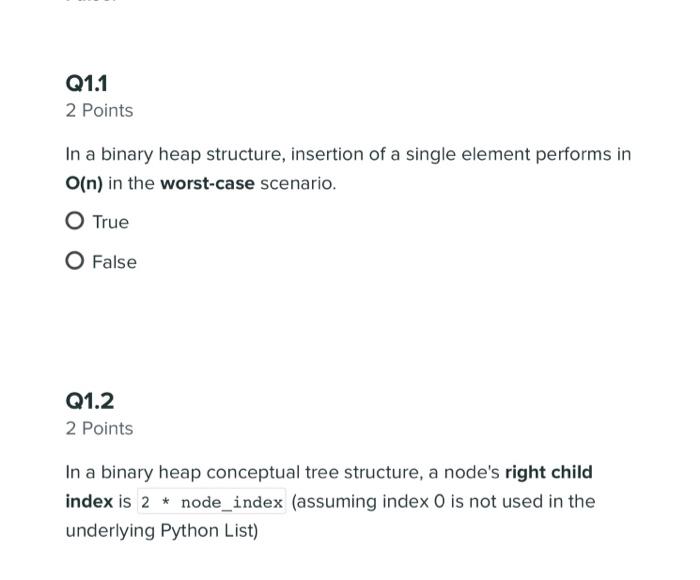Click the 2 Points label under Q1.2
700x580 pixels.
click(99, 428)
